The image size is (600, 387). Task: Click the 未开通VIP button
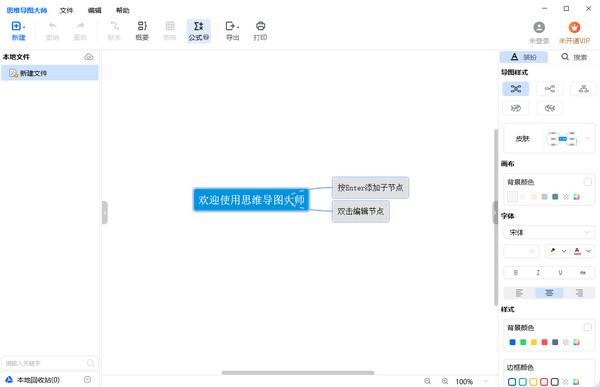click(574, 33)
